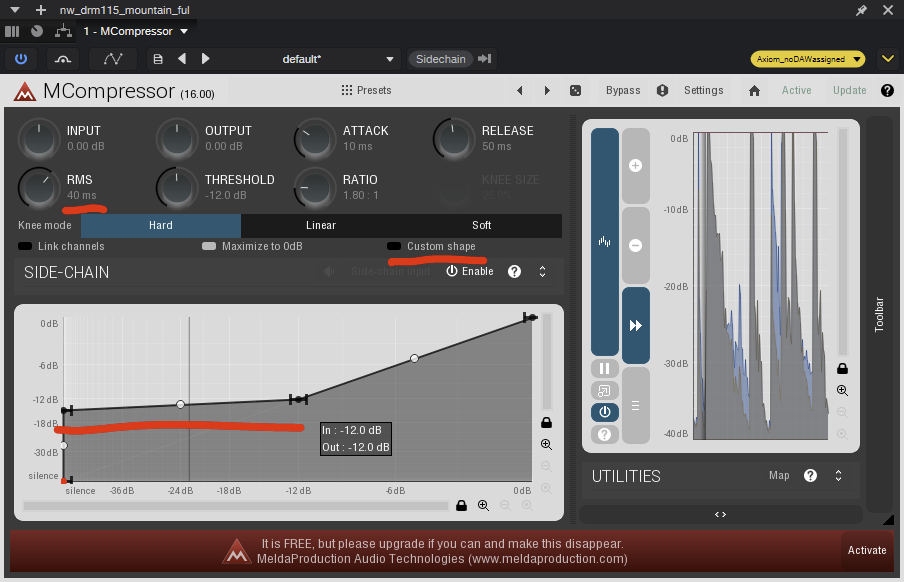Click the OUTPUT gain knob
The height and width of the screenshot is (582, 904).
[x=177, y=139]
